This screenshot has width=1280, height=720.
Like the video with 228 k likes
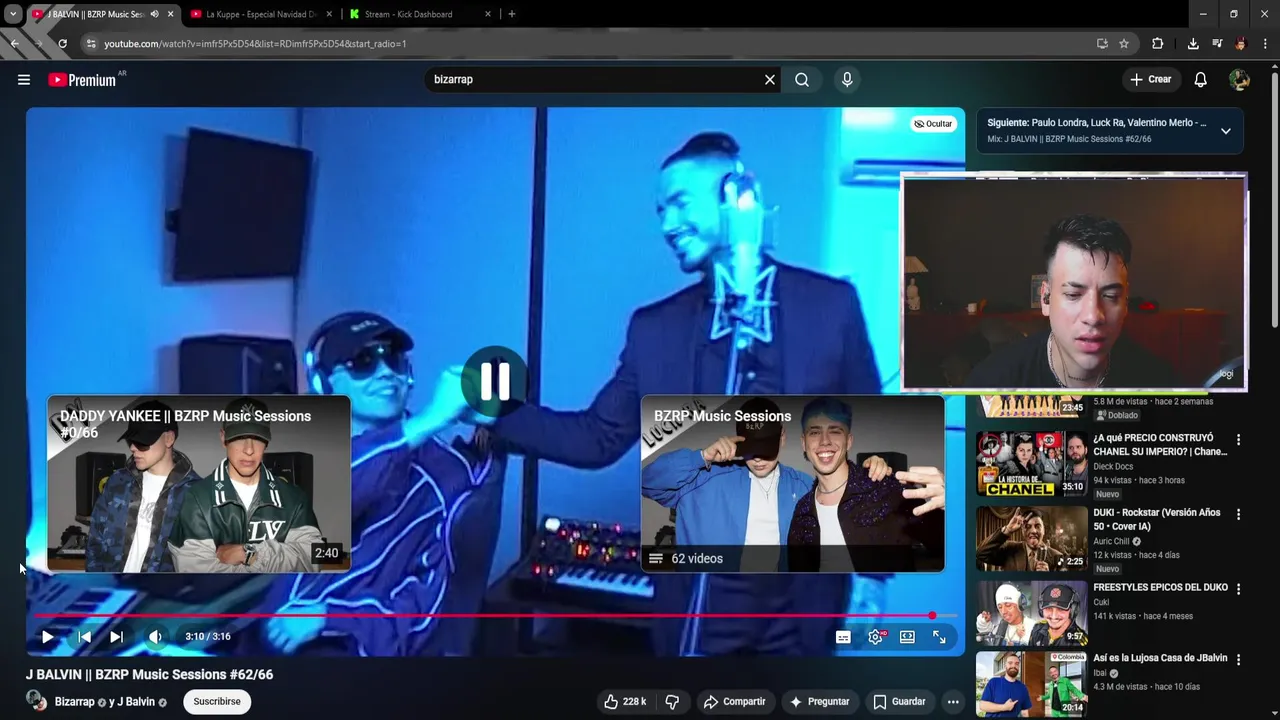pos(624,702)
